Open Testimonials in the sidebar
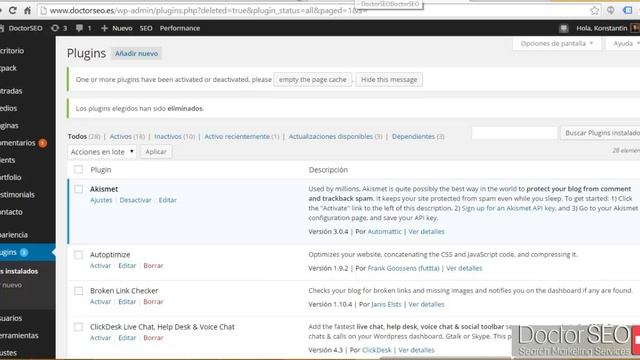Screen dimensions: 640x360 18,195
